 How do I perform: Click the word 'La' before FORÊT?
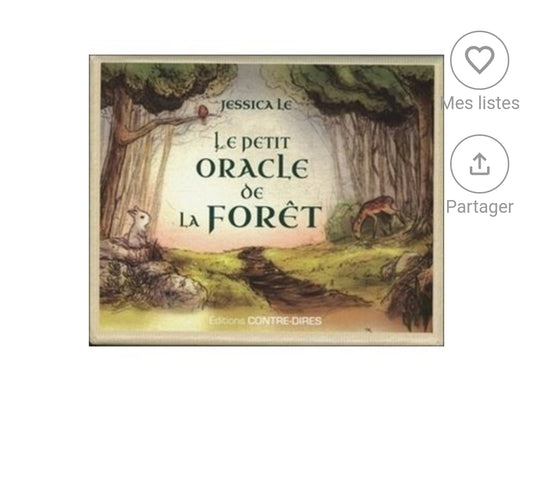[189, 221]
